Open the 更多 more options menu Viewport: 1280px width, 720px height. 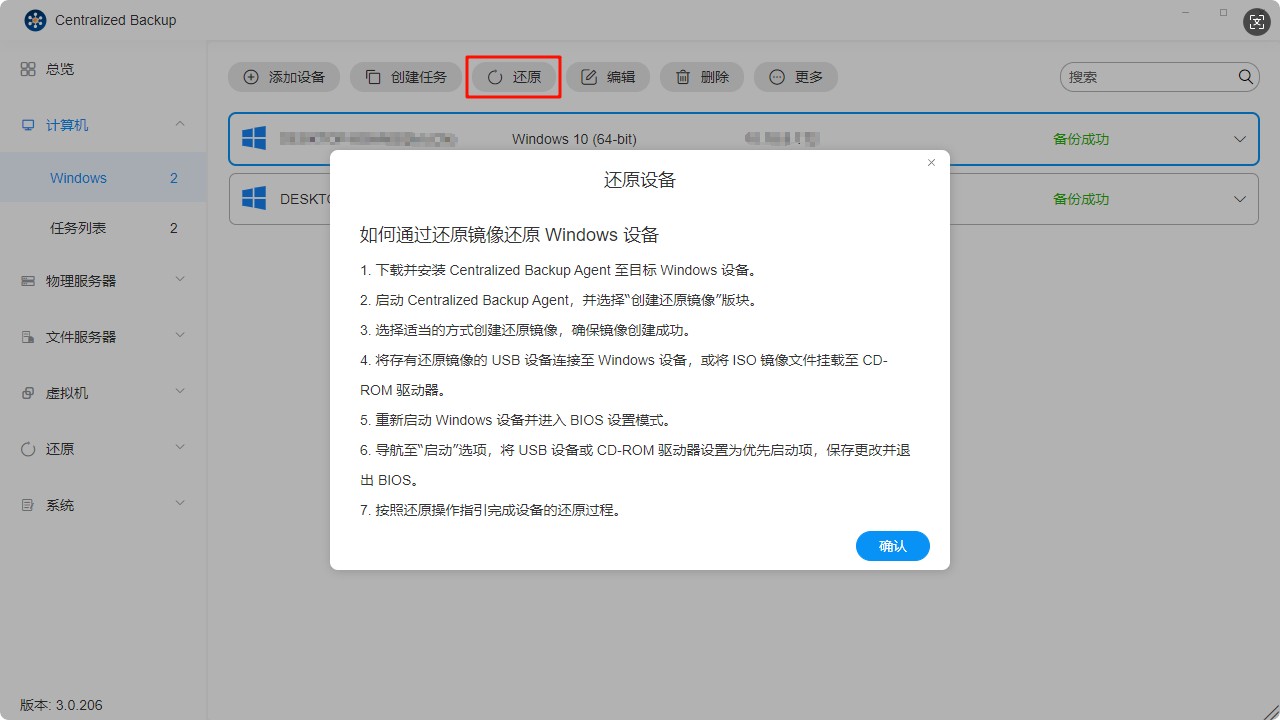(795, 76)
